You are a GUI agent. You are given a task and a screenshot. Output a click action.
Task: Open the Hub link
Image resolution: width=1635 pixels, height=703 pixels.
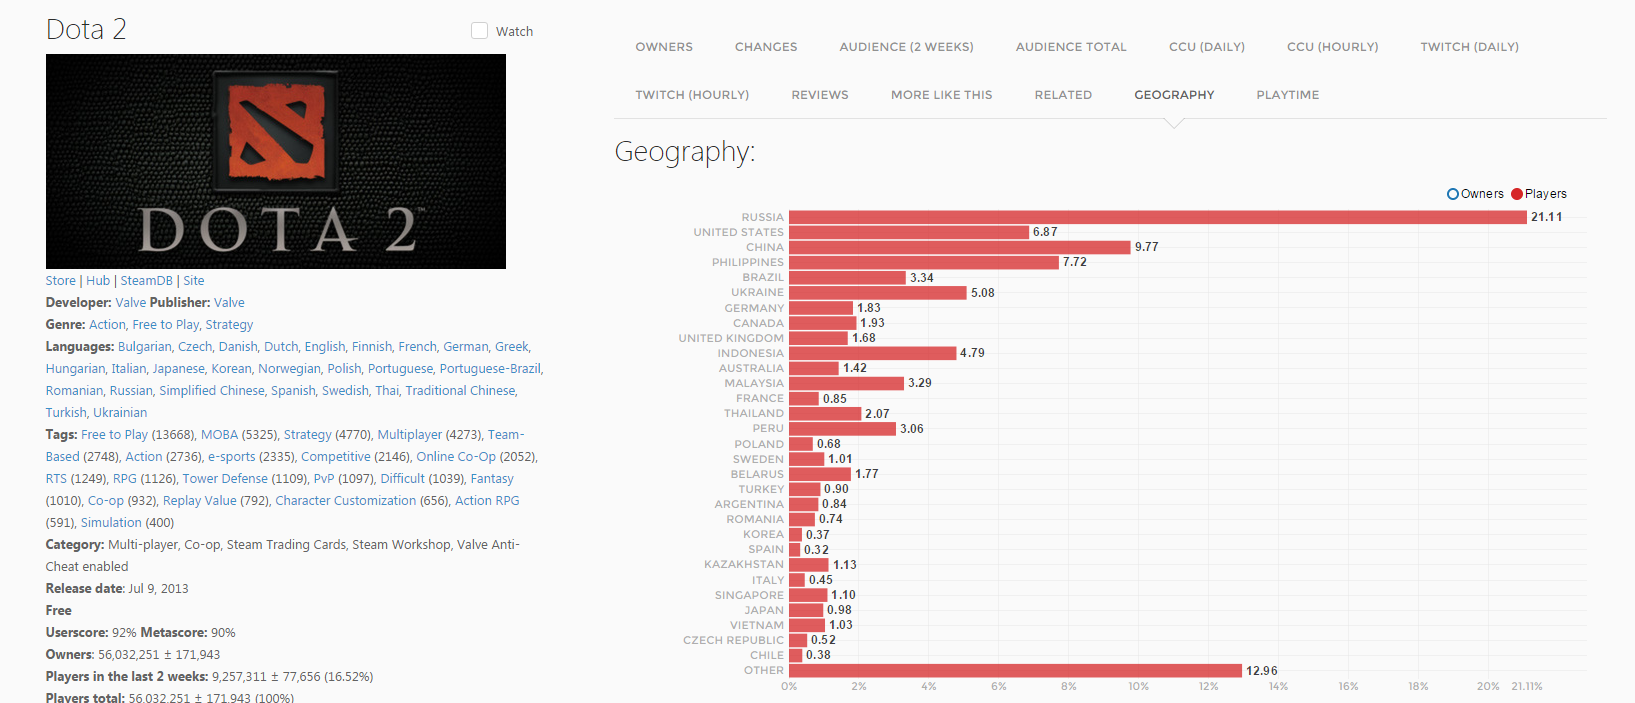pyautogui.click(x=98, y=281)
